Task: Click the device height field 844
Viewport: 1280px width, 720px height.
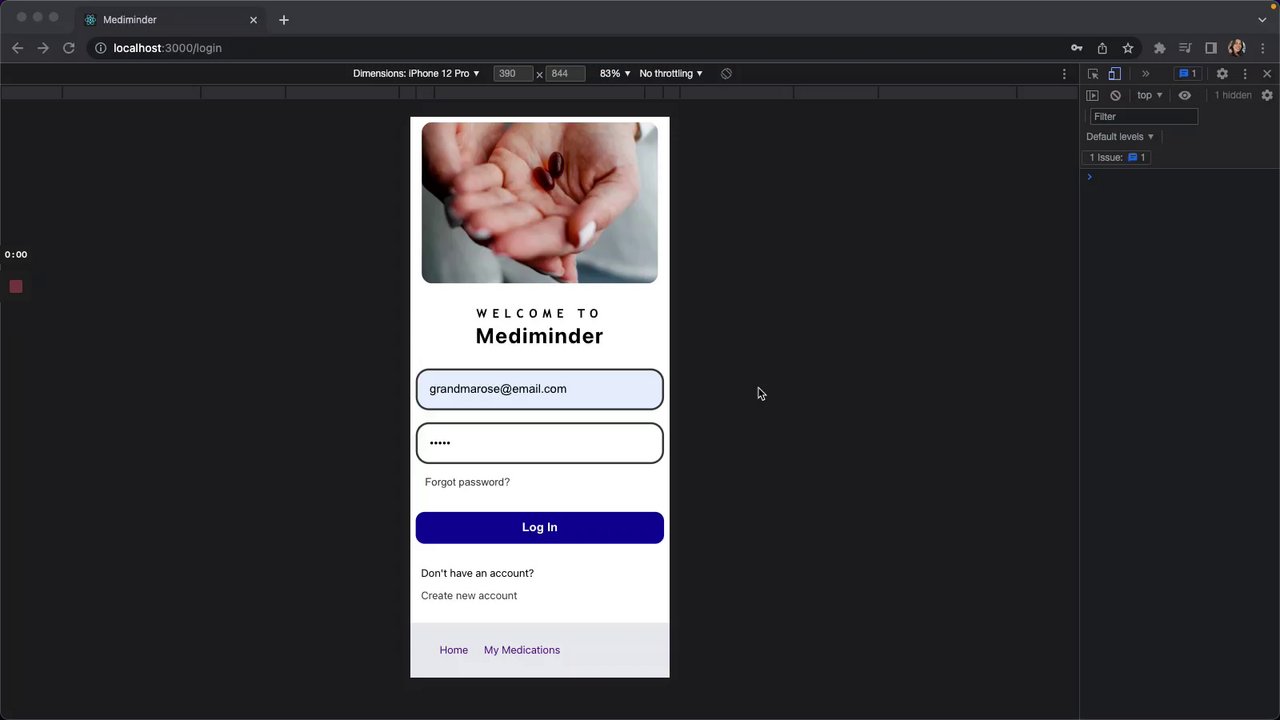Action: point(564,74)
